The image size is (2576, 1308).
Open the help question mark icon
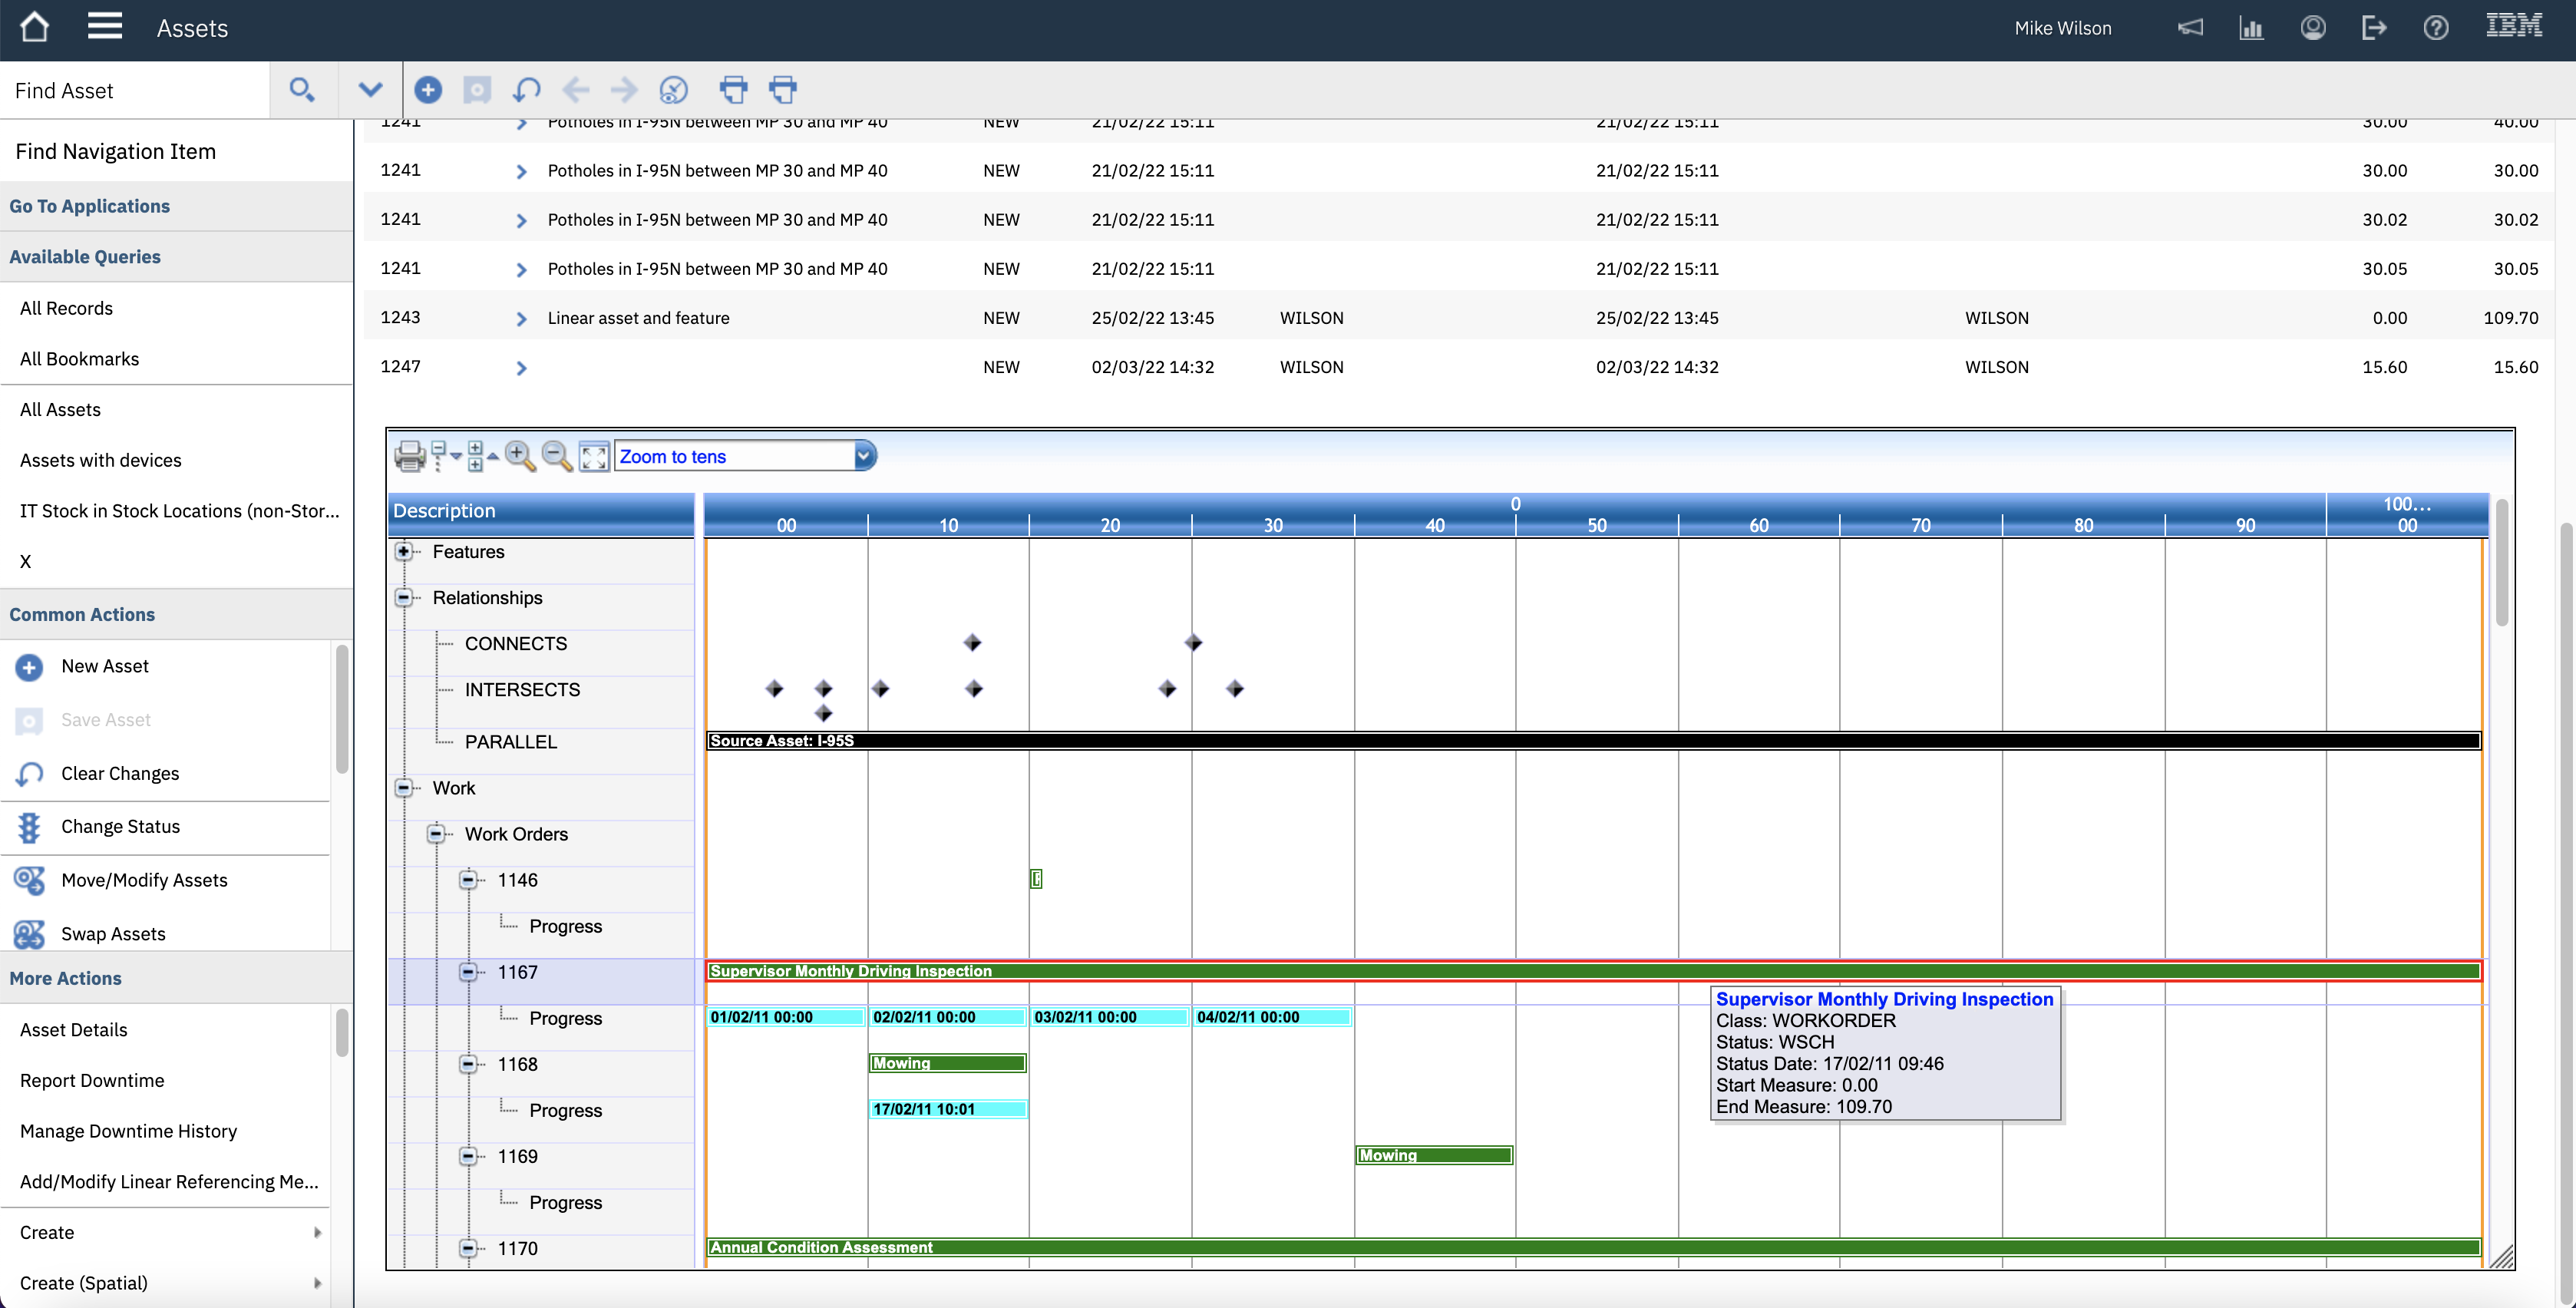2436,27
